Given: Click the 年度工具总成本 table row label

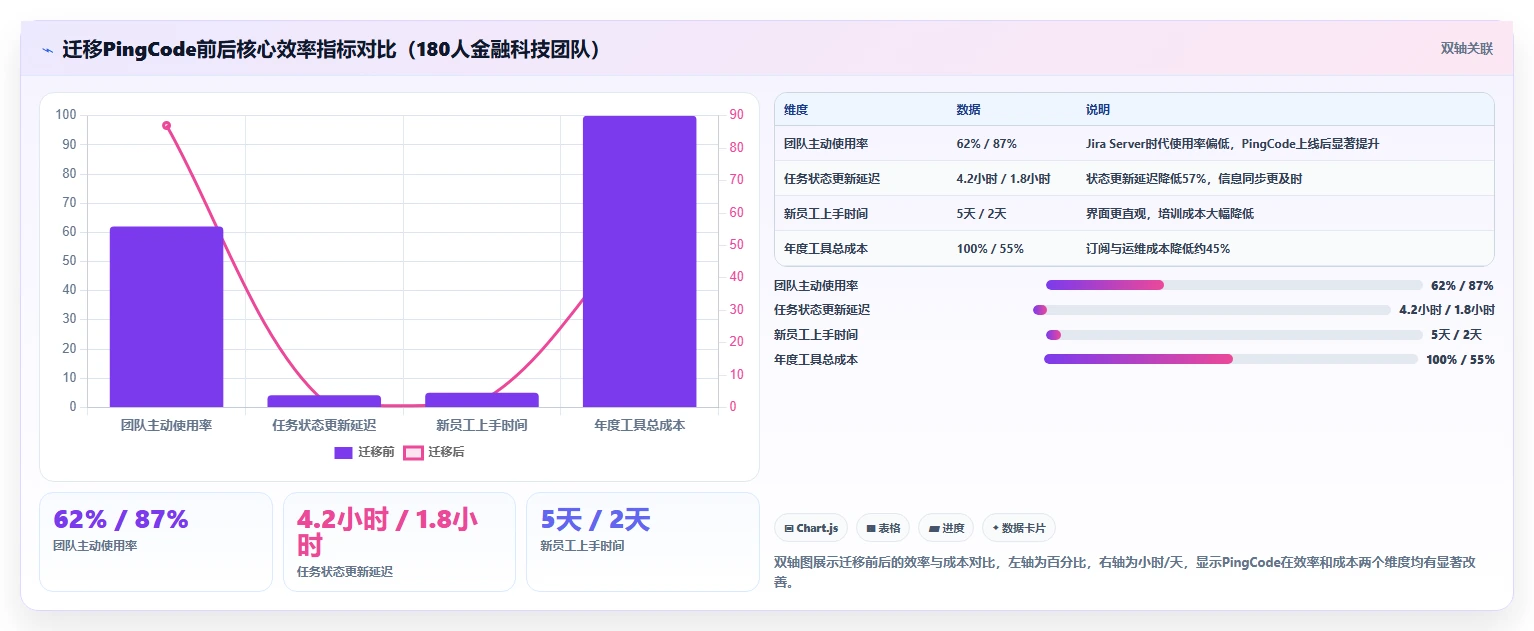Looking at the screenshot, I should click(x=826, y=249).
